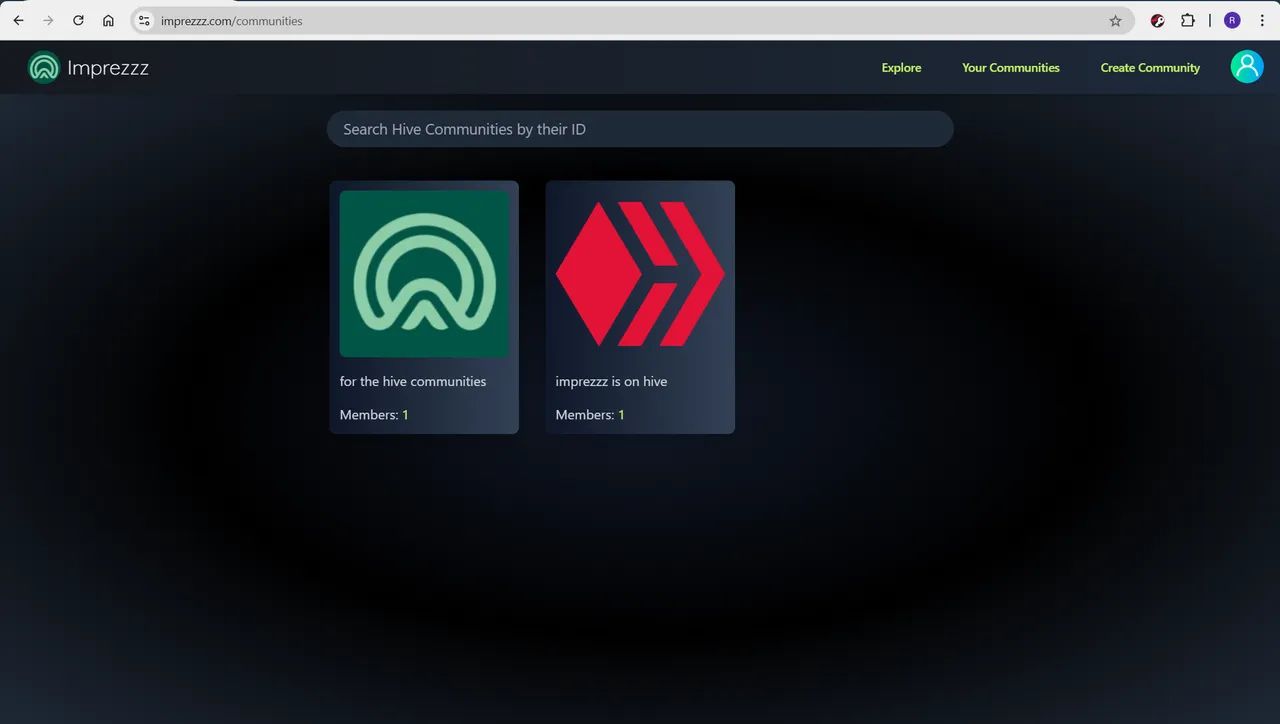
Task: Go back using the browser back arrow
Action: coord(18,20)
